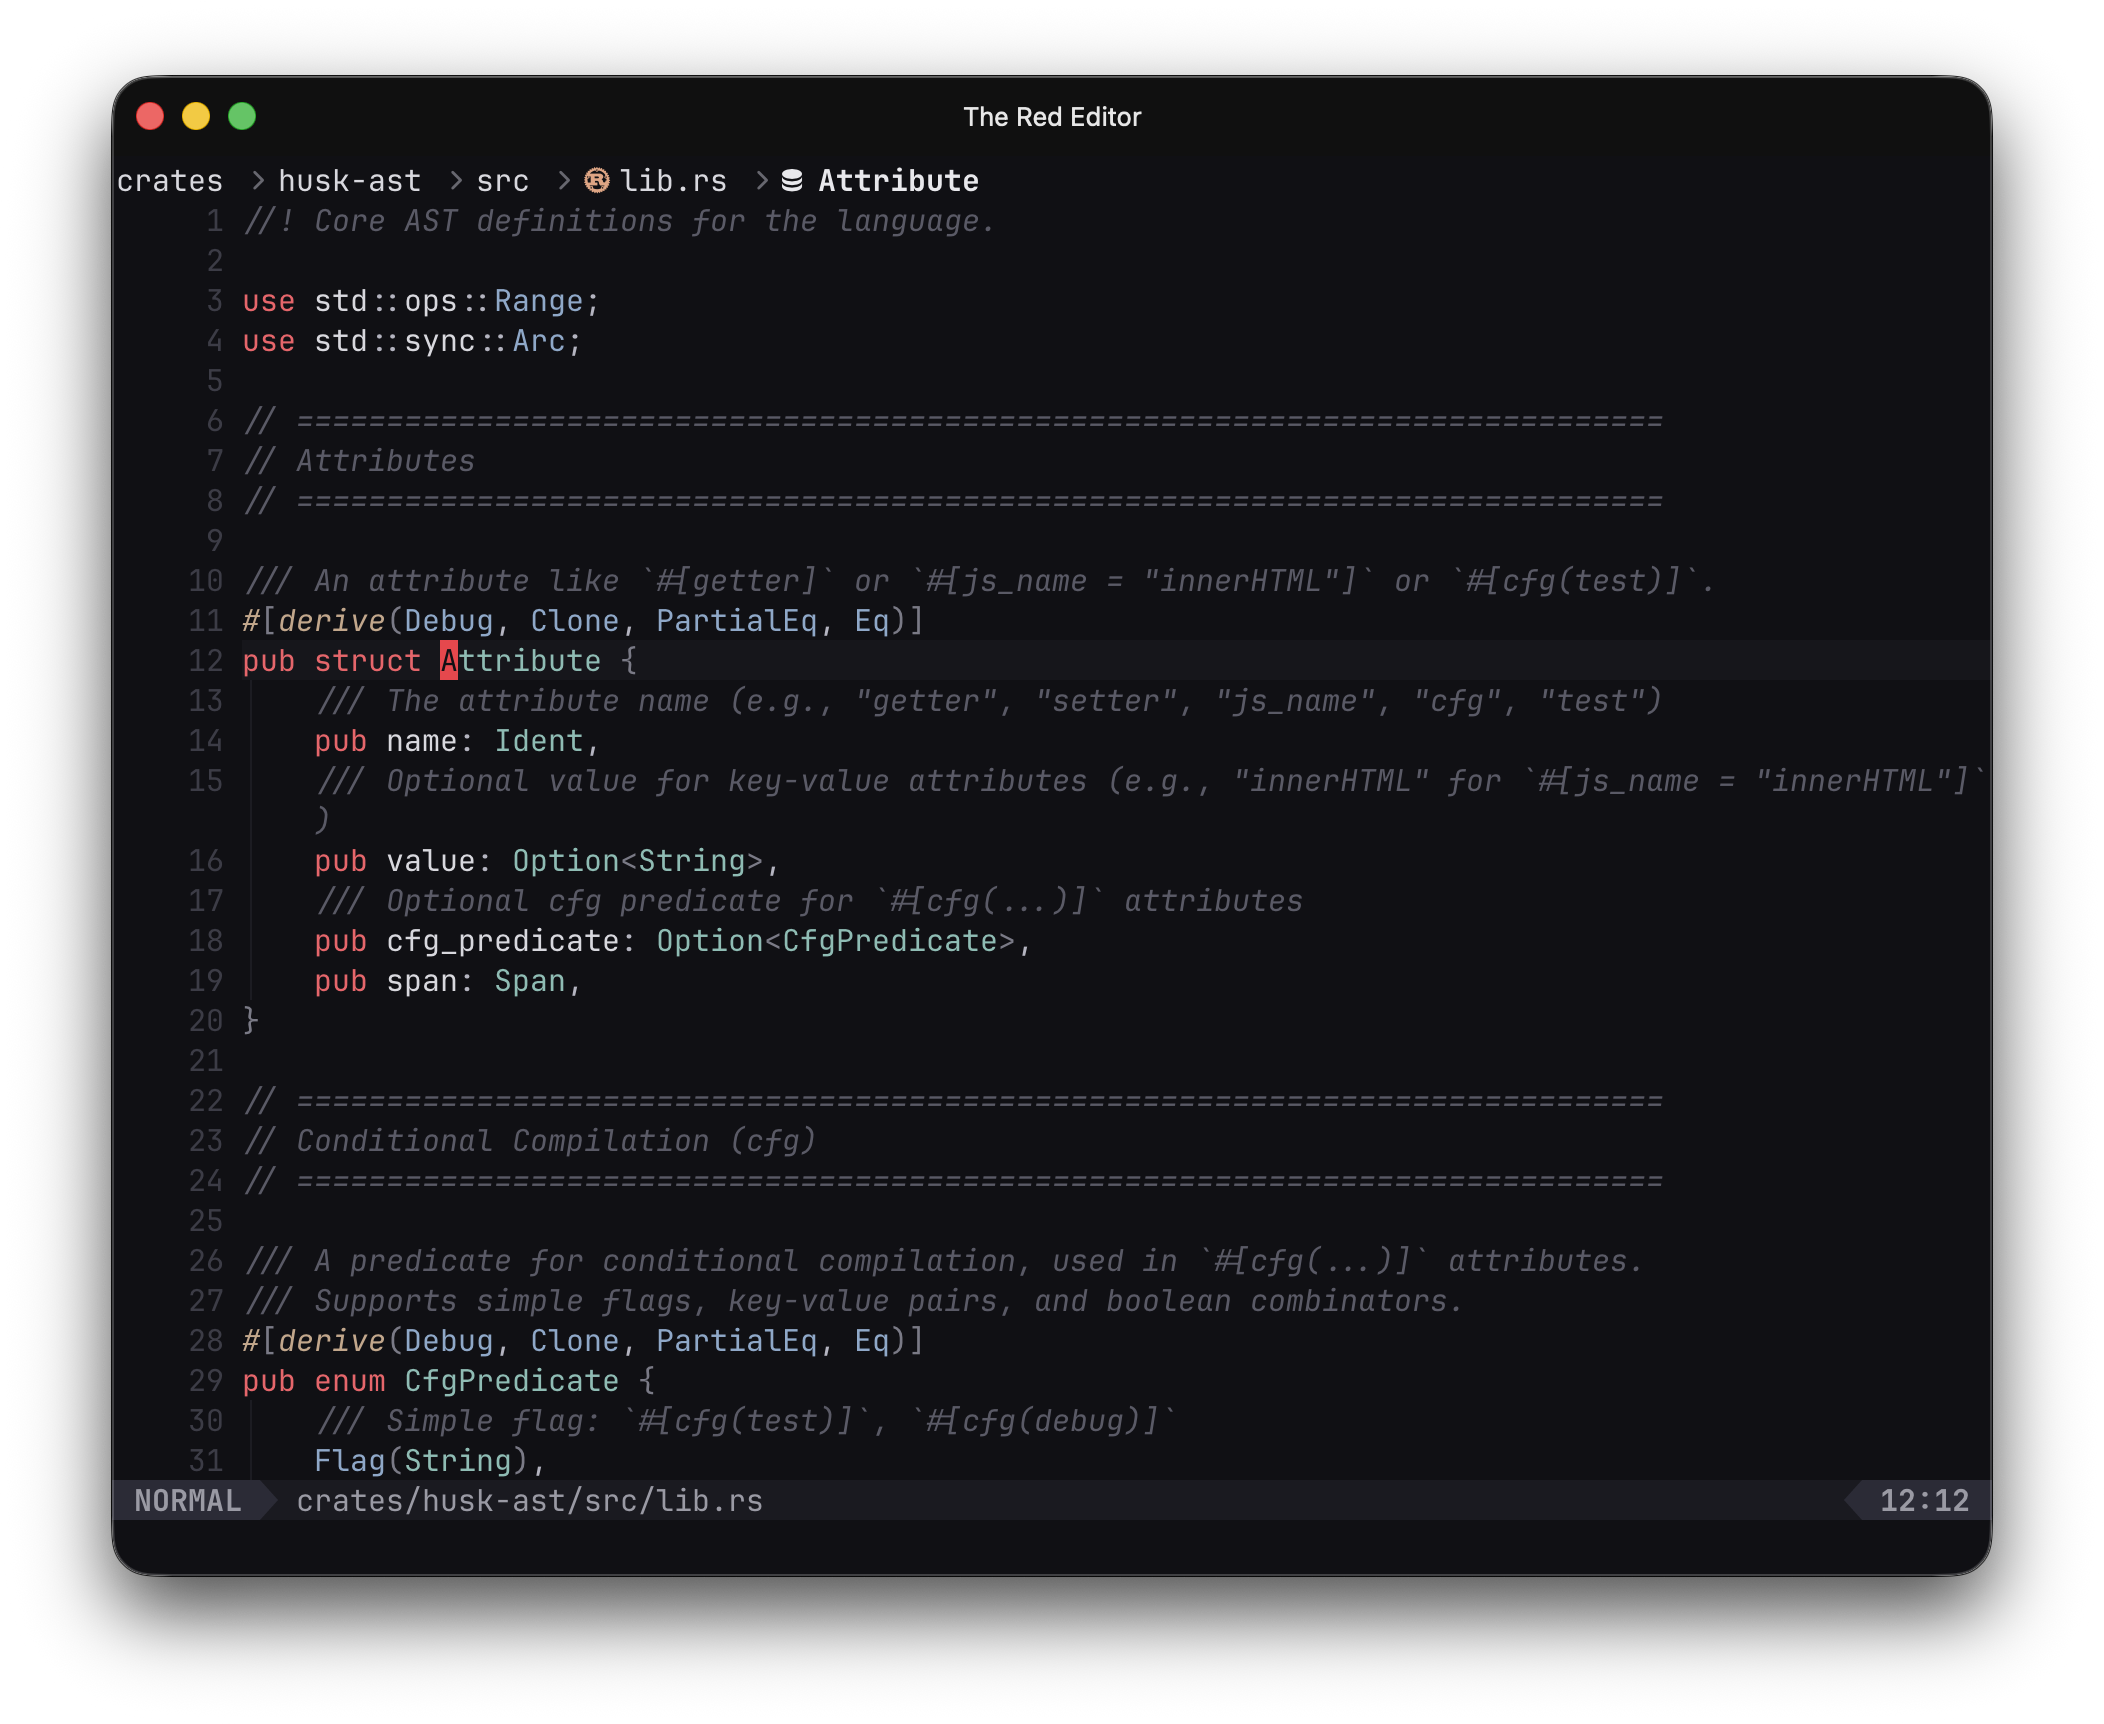Click 'struct' keyword on line 12
This screenshot has width=2104, height=1724.
367,661
